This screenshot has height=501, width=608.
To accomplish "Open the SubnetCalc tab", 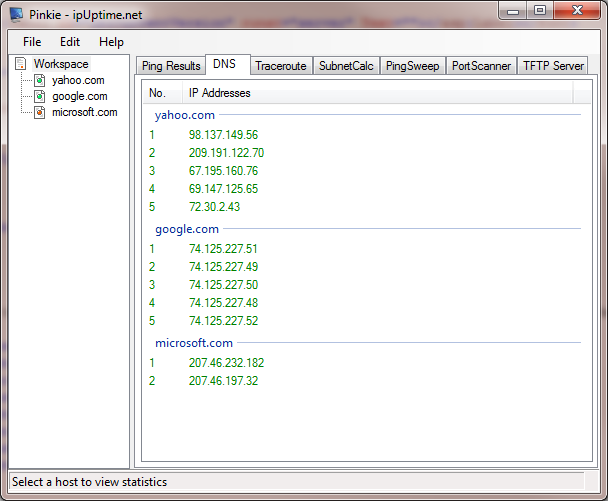I will point(346,66).
